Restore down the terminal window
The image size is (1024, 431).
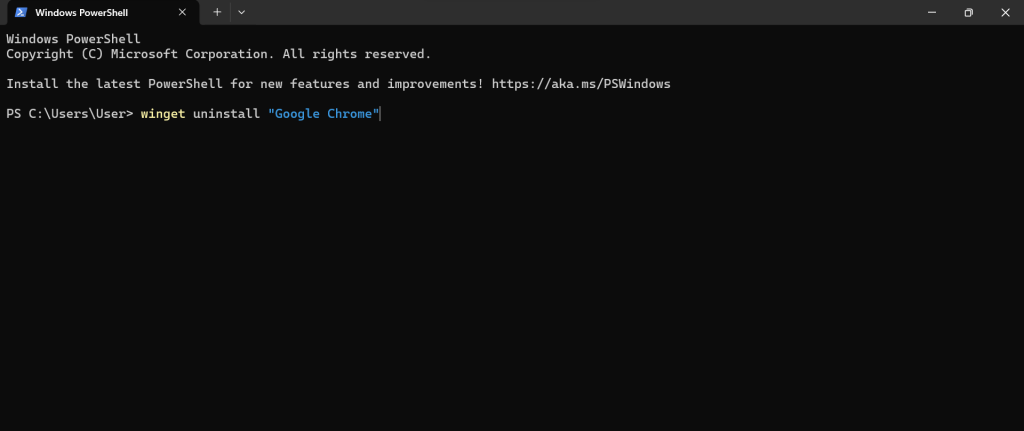[x=968, y=12]
